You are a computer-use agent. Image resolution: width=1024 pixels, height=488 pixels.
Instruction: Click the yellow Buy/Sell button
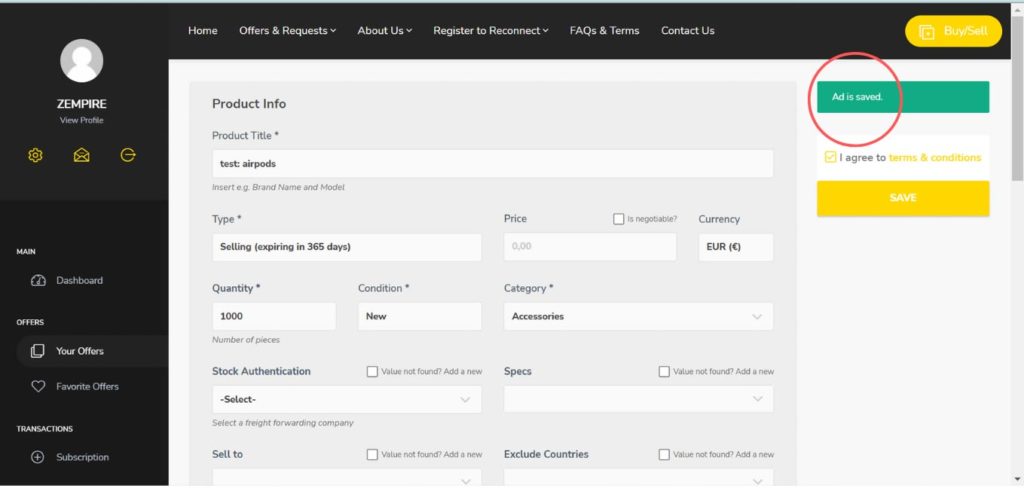click(953, 31)
